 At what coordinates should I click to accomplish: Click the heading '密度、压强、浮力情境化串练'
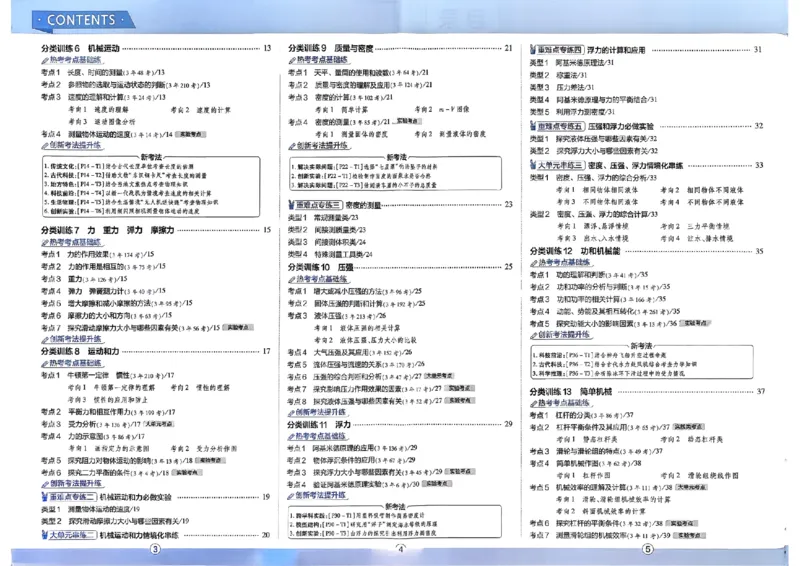(635, 165)
